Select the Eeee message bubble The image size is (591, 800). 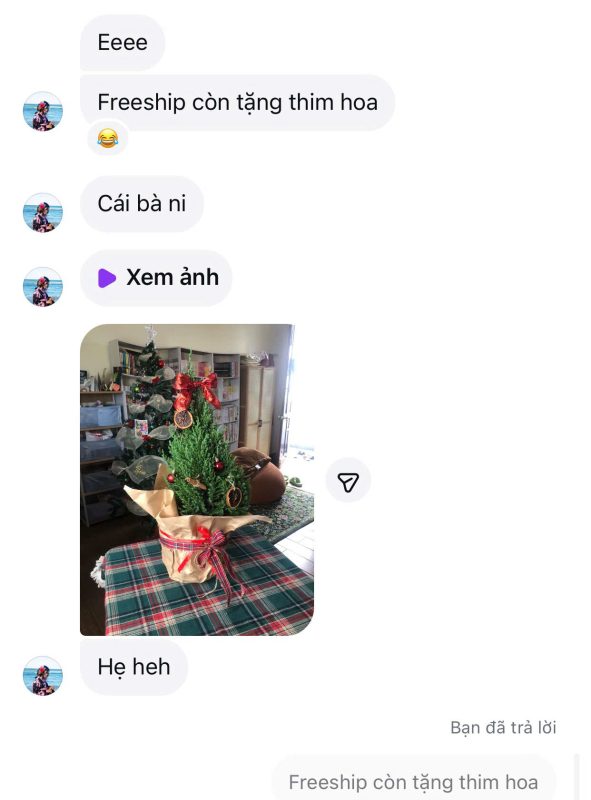click(x=122, y=42)
